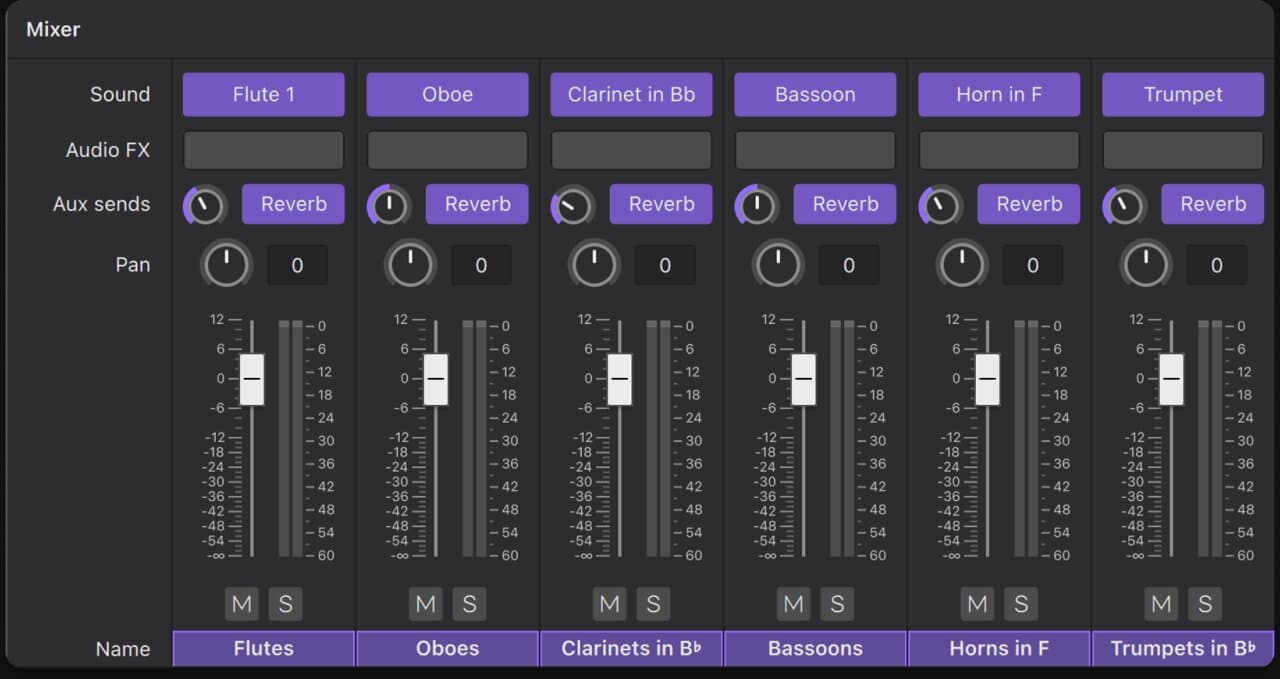Click the Clarinets aux send level knob
This screenshot has width=1280, height=679.
tap(574, 206)
